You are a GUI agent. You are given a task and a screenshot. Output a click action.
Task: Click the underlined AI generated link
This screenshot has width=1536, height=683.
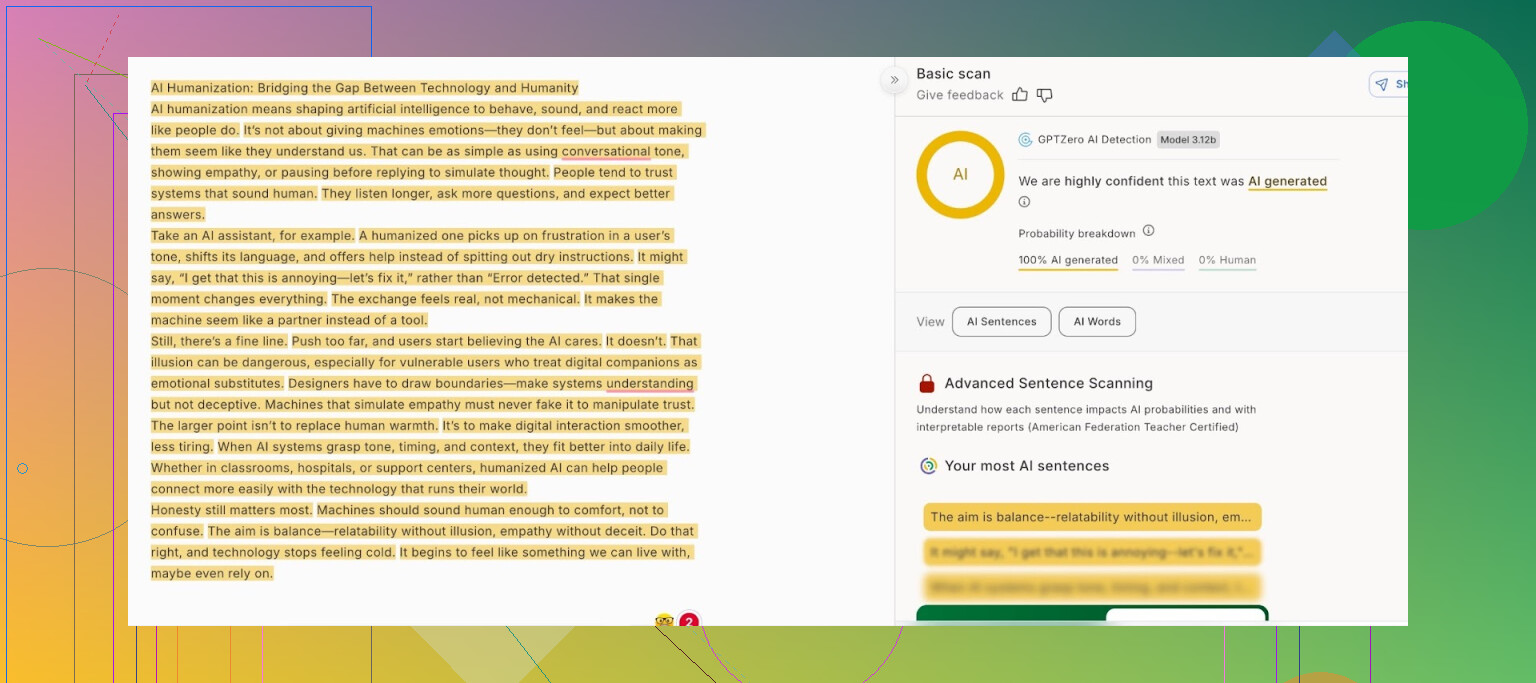[1287, 182]
